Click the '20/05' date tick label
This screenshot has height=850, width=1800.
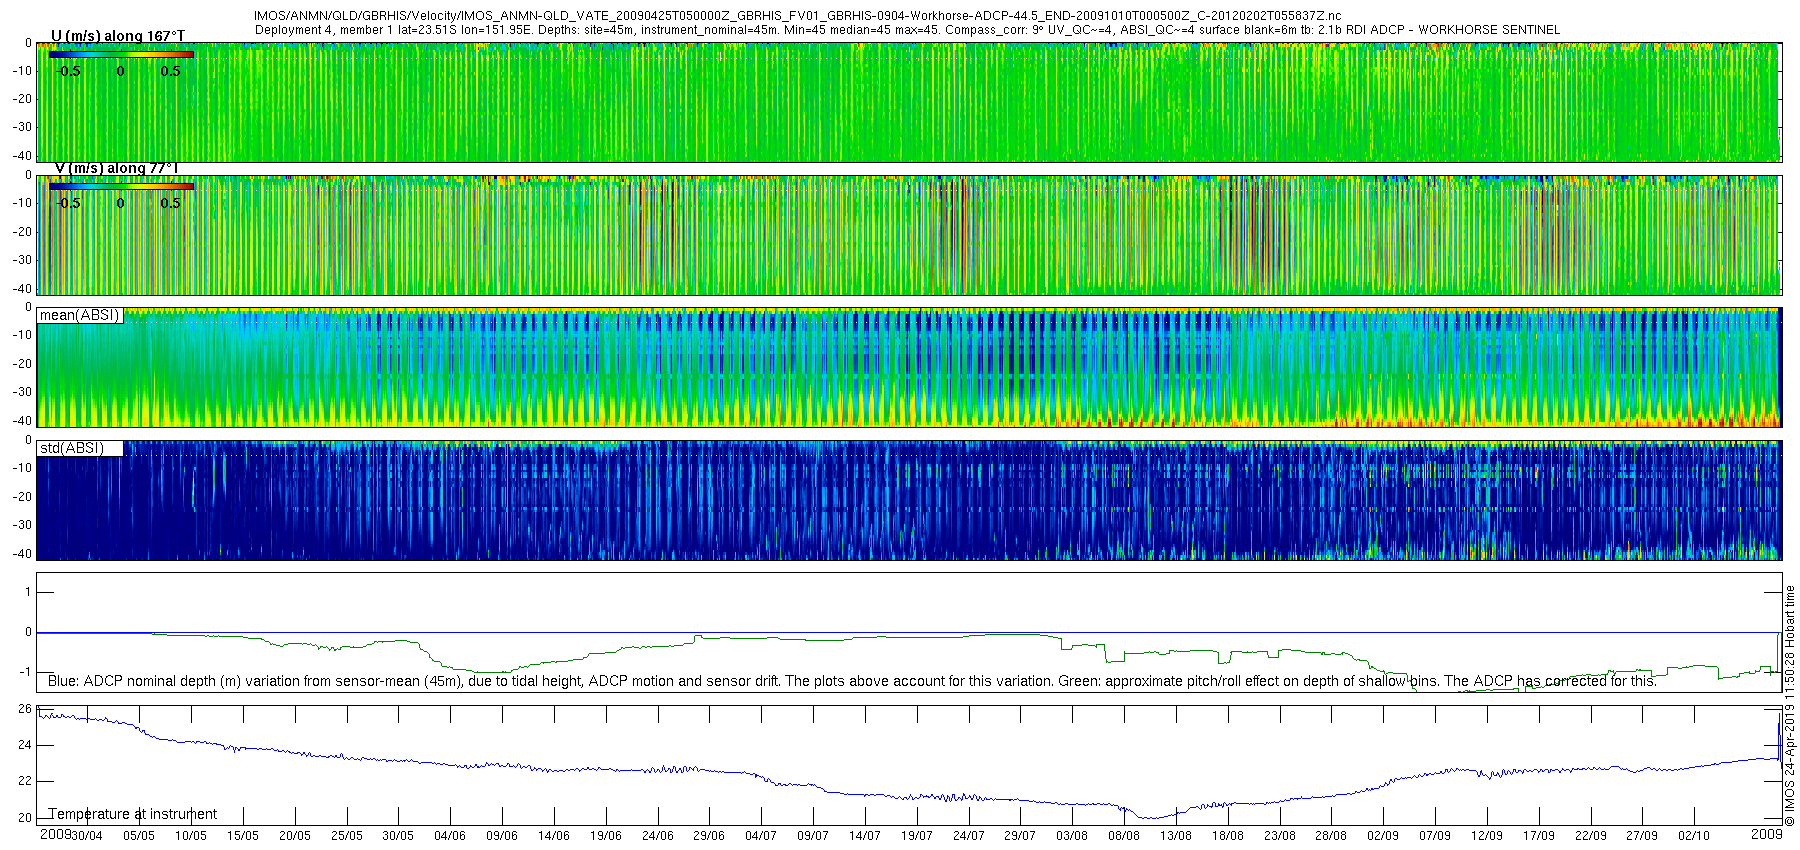(x=295, y=836)
